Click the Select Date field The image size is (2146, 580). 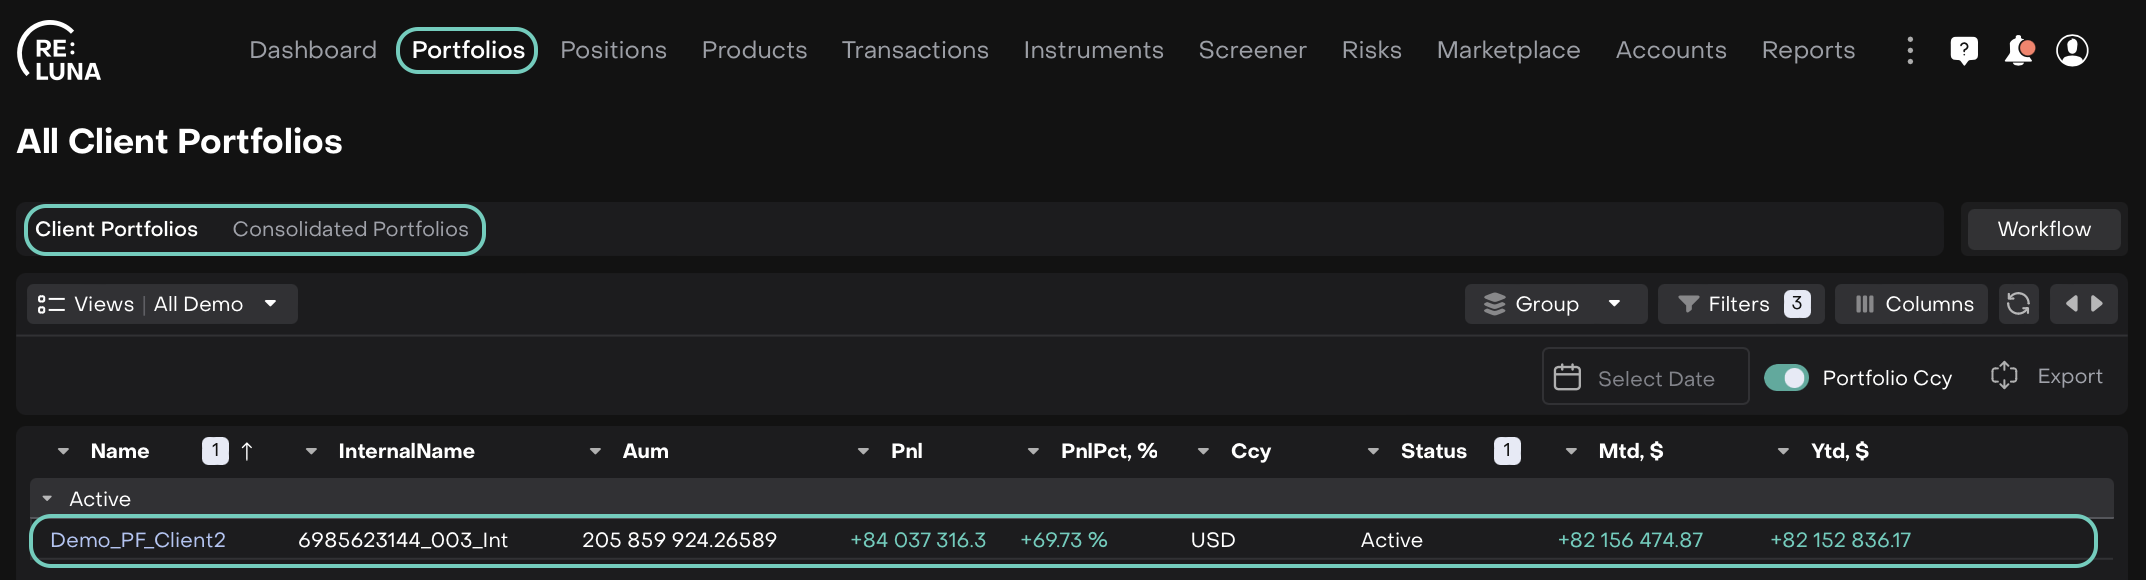(1645, 378)
